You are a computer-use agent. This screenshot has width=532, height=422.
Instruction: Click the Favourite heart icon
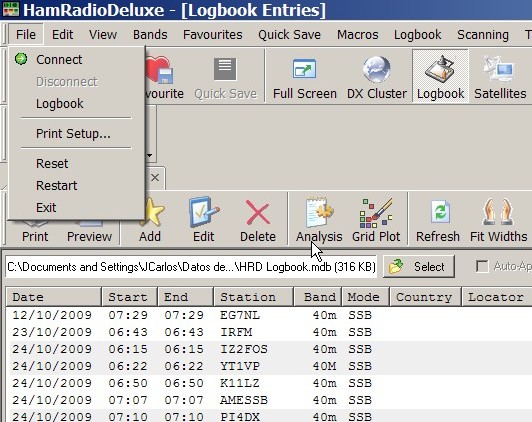(159, 70)
